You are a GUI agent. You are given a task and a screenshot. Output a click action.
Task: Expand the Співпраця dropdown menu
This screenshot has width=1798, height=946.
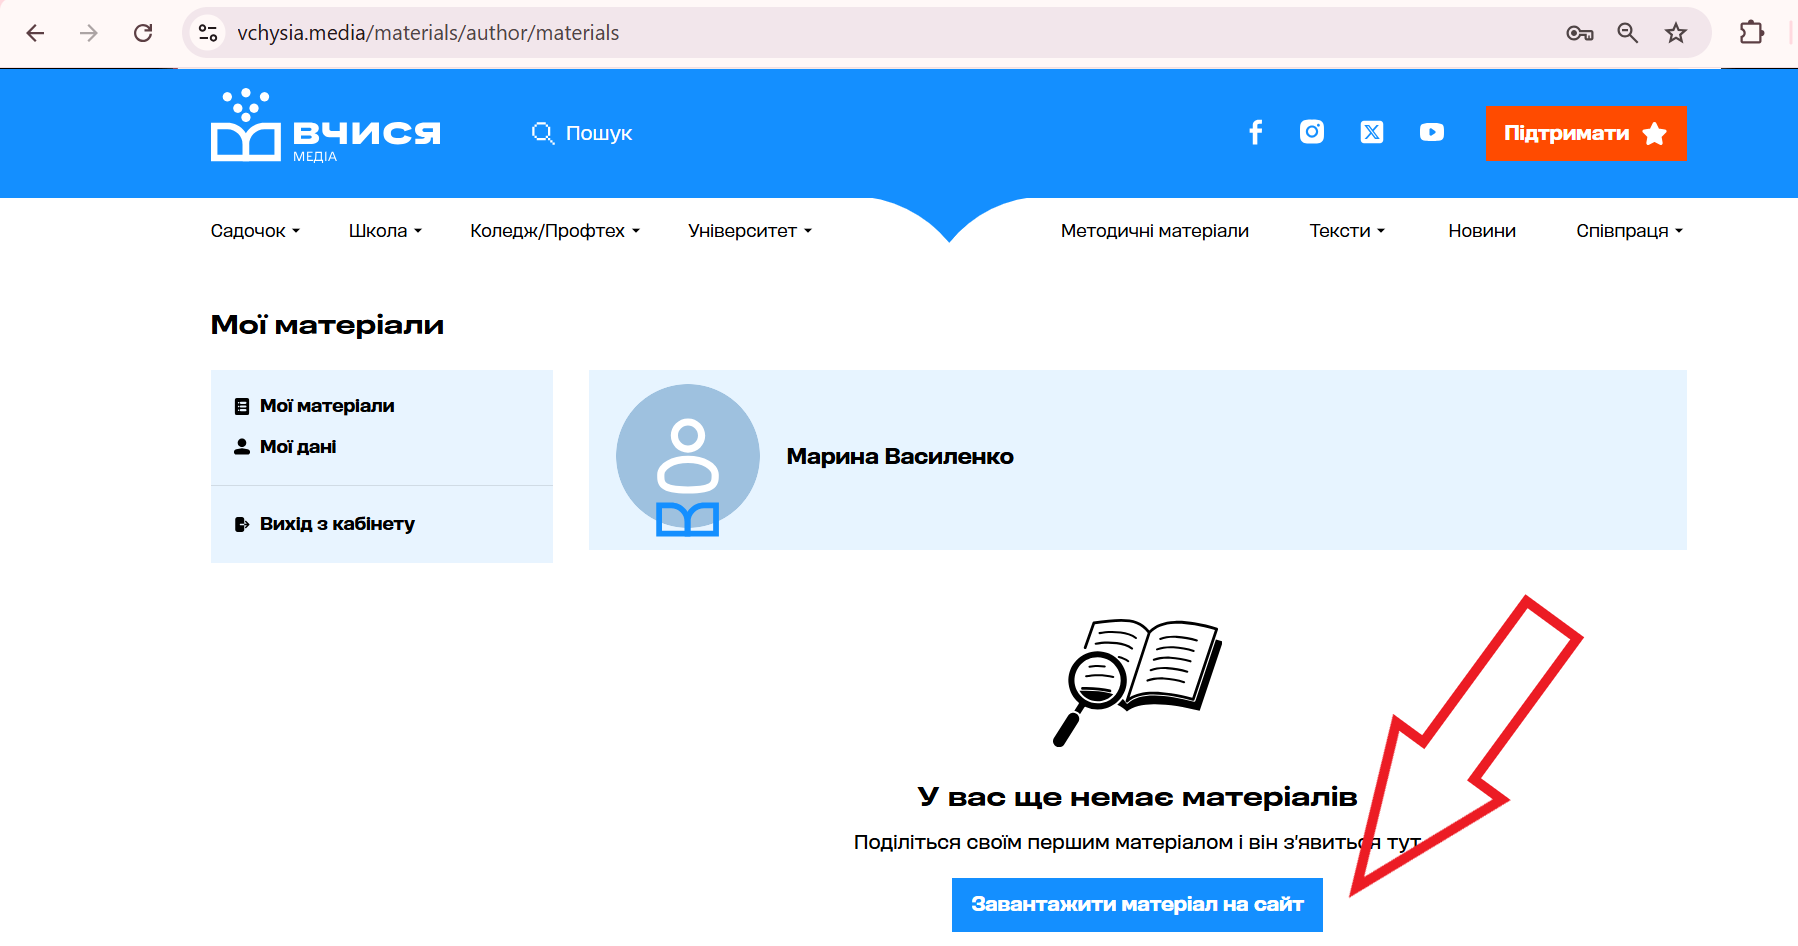pyautogui.click(x=1630, y=231)
